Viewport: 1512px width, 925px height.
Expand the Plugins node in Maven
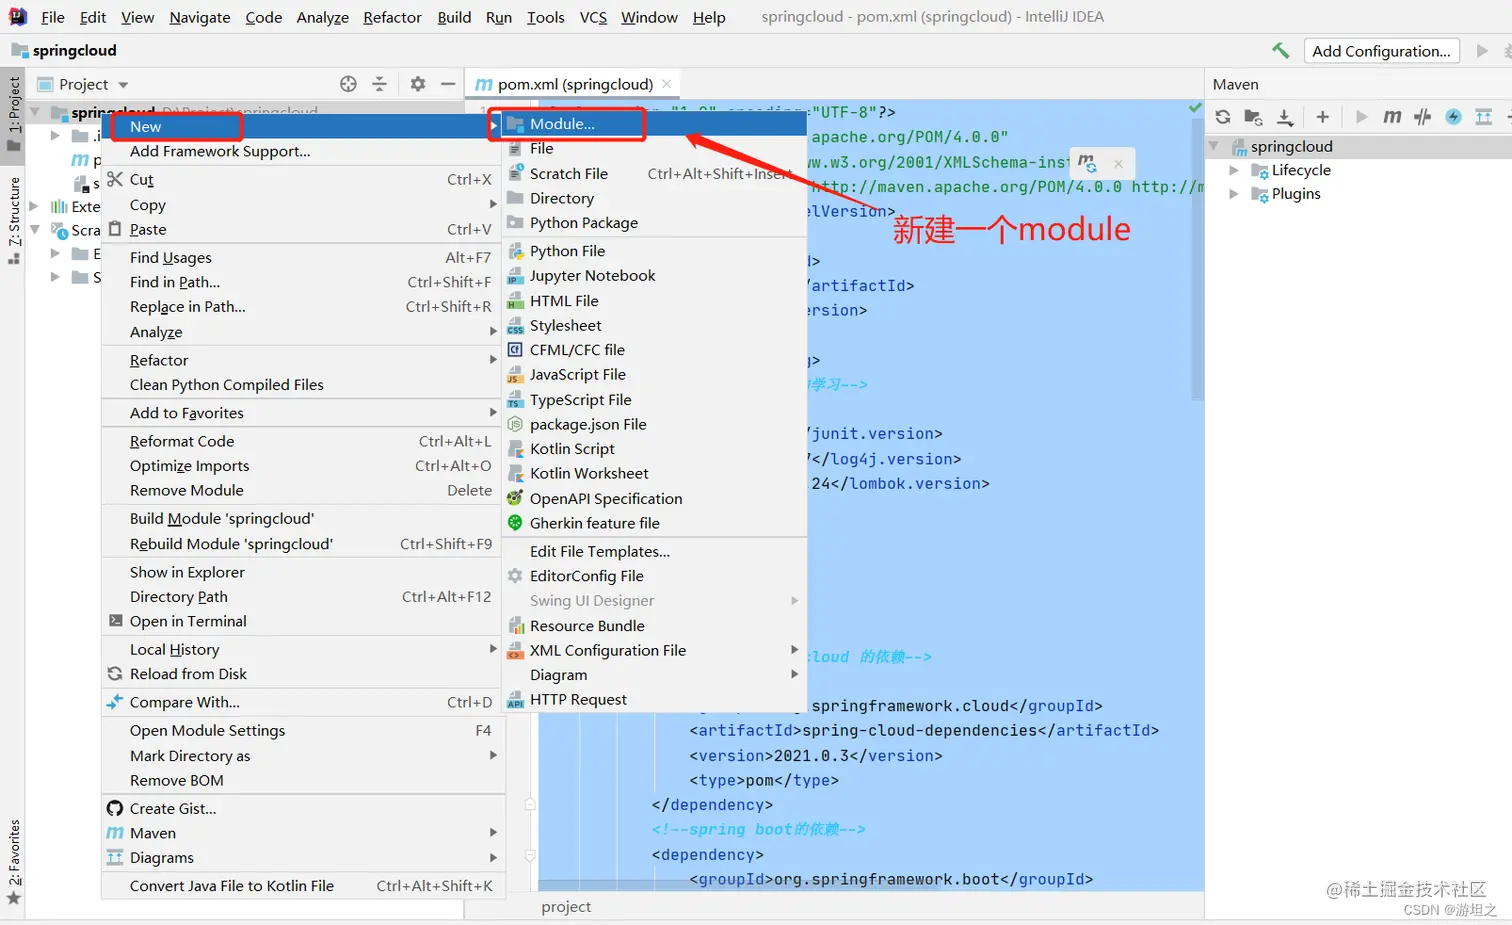pyautogui.click(x=1234, y=194)
